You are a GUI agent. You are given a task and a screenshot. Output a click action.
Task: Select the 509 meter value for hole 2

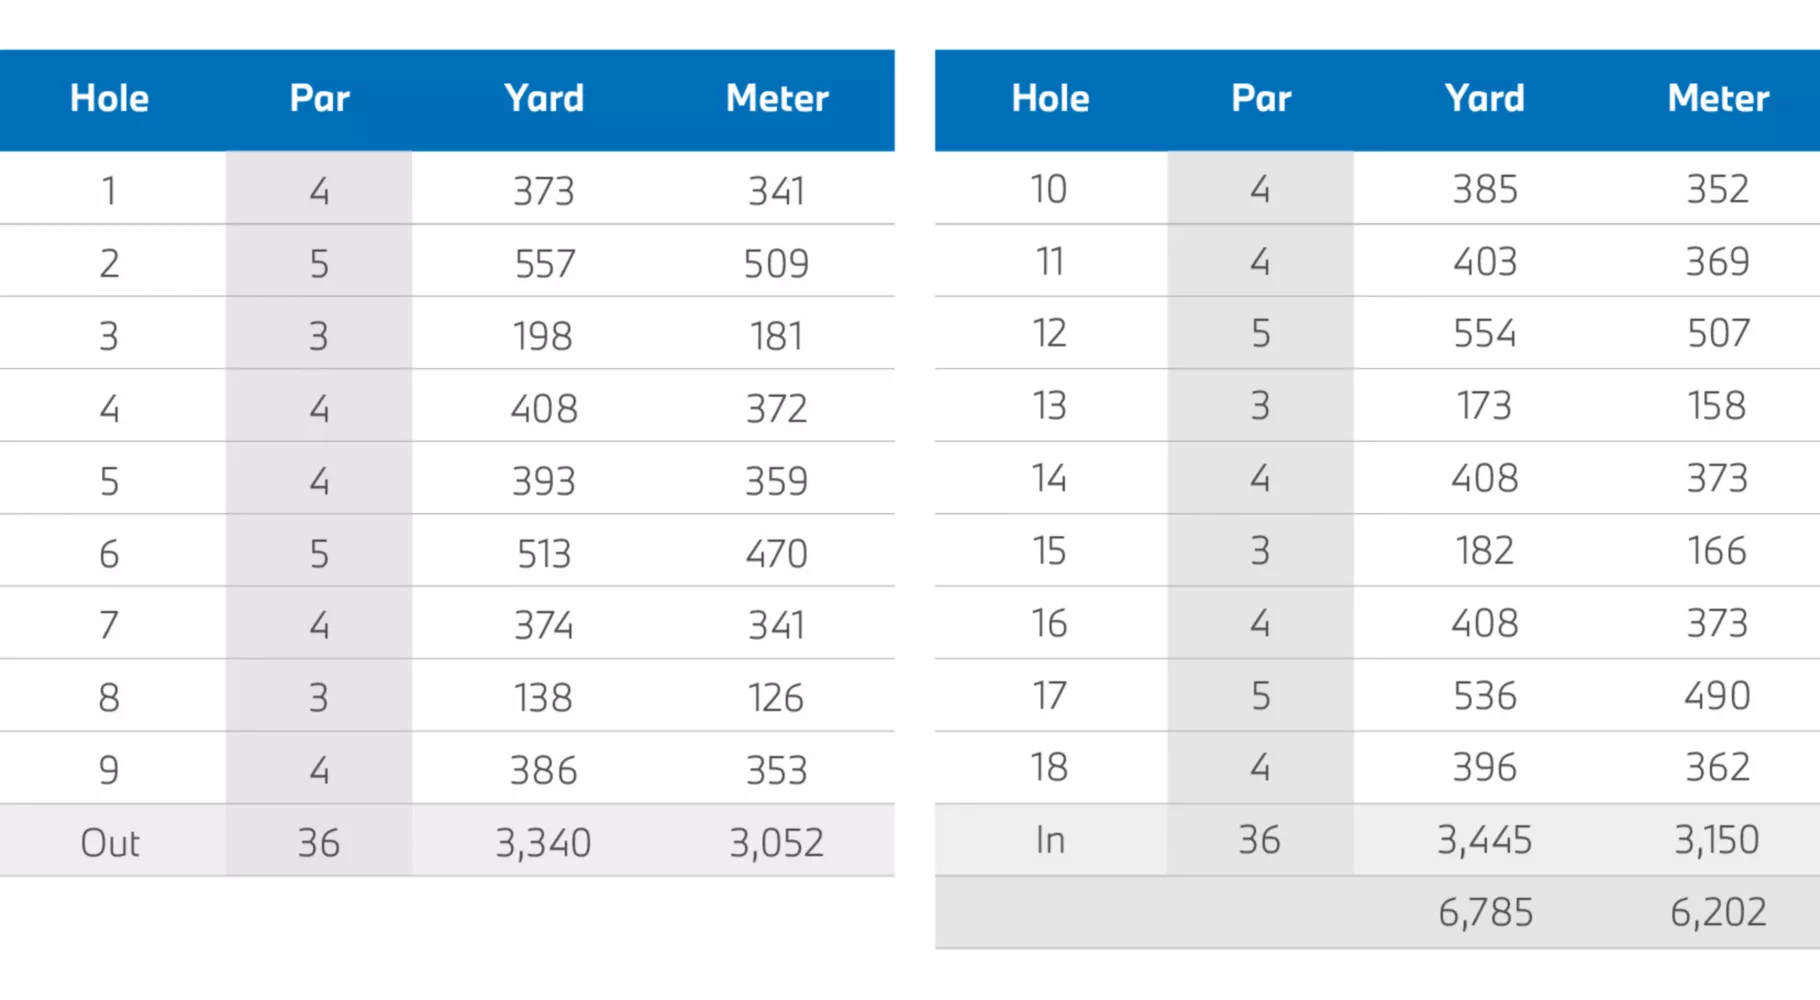pos(776,264)
